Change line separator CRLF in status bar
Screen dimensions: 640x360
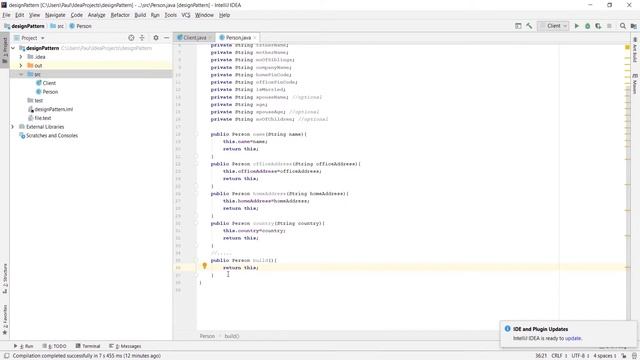pyautogui.click(x=559, y=356)
